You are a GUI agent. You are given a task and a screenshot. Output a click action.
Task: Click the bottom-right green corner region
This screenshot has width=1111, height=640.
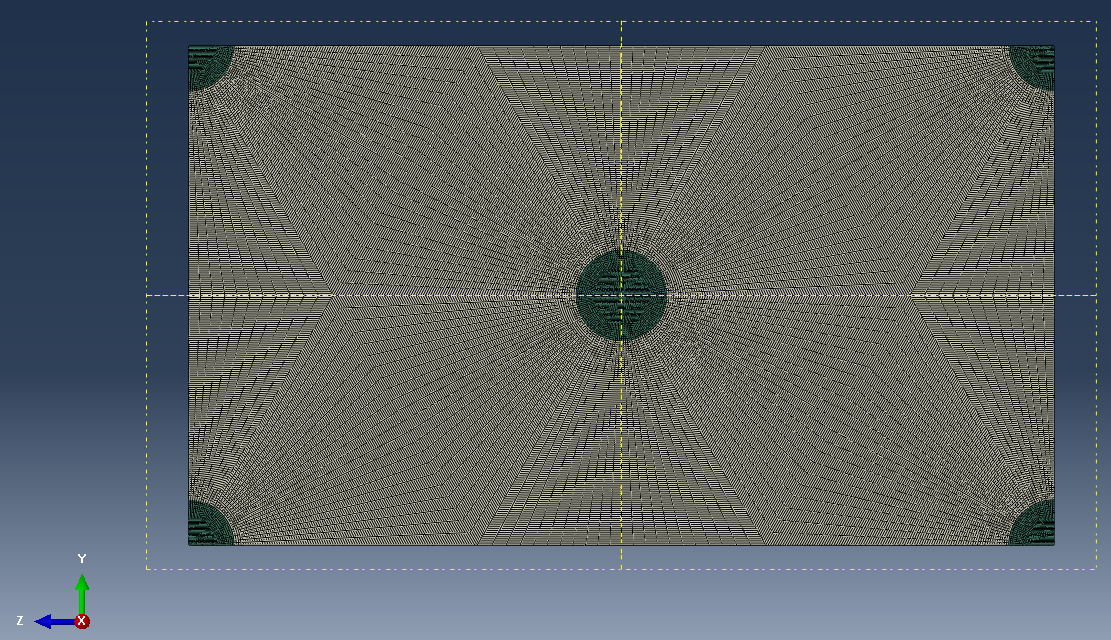[1035, 525]
